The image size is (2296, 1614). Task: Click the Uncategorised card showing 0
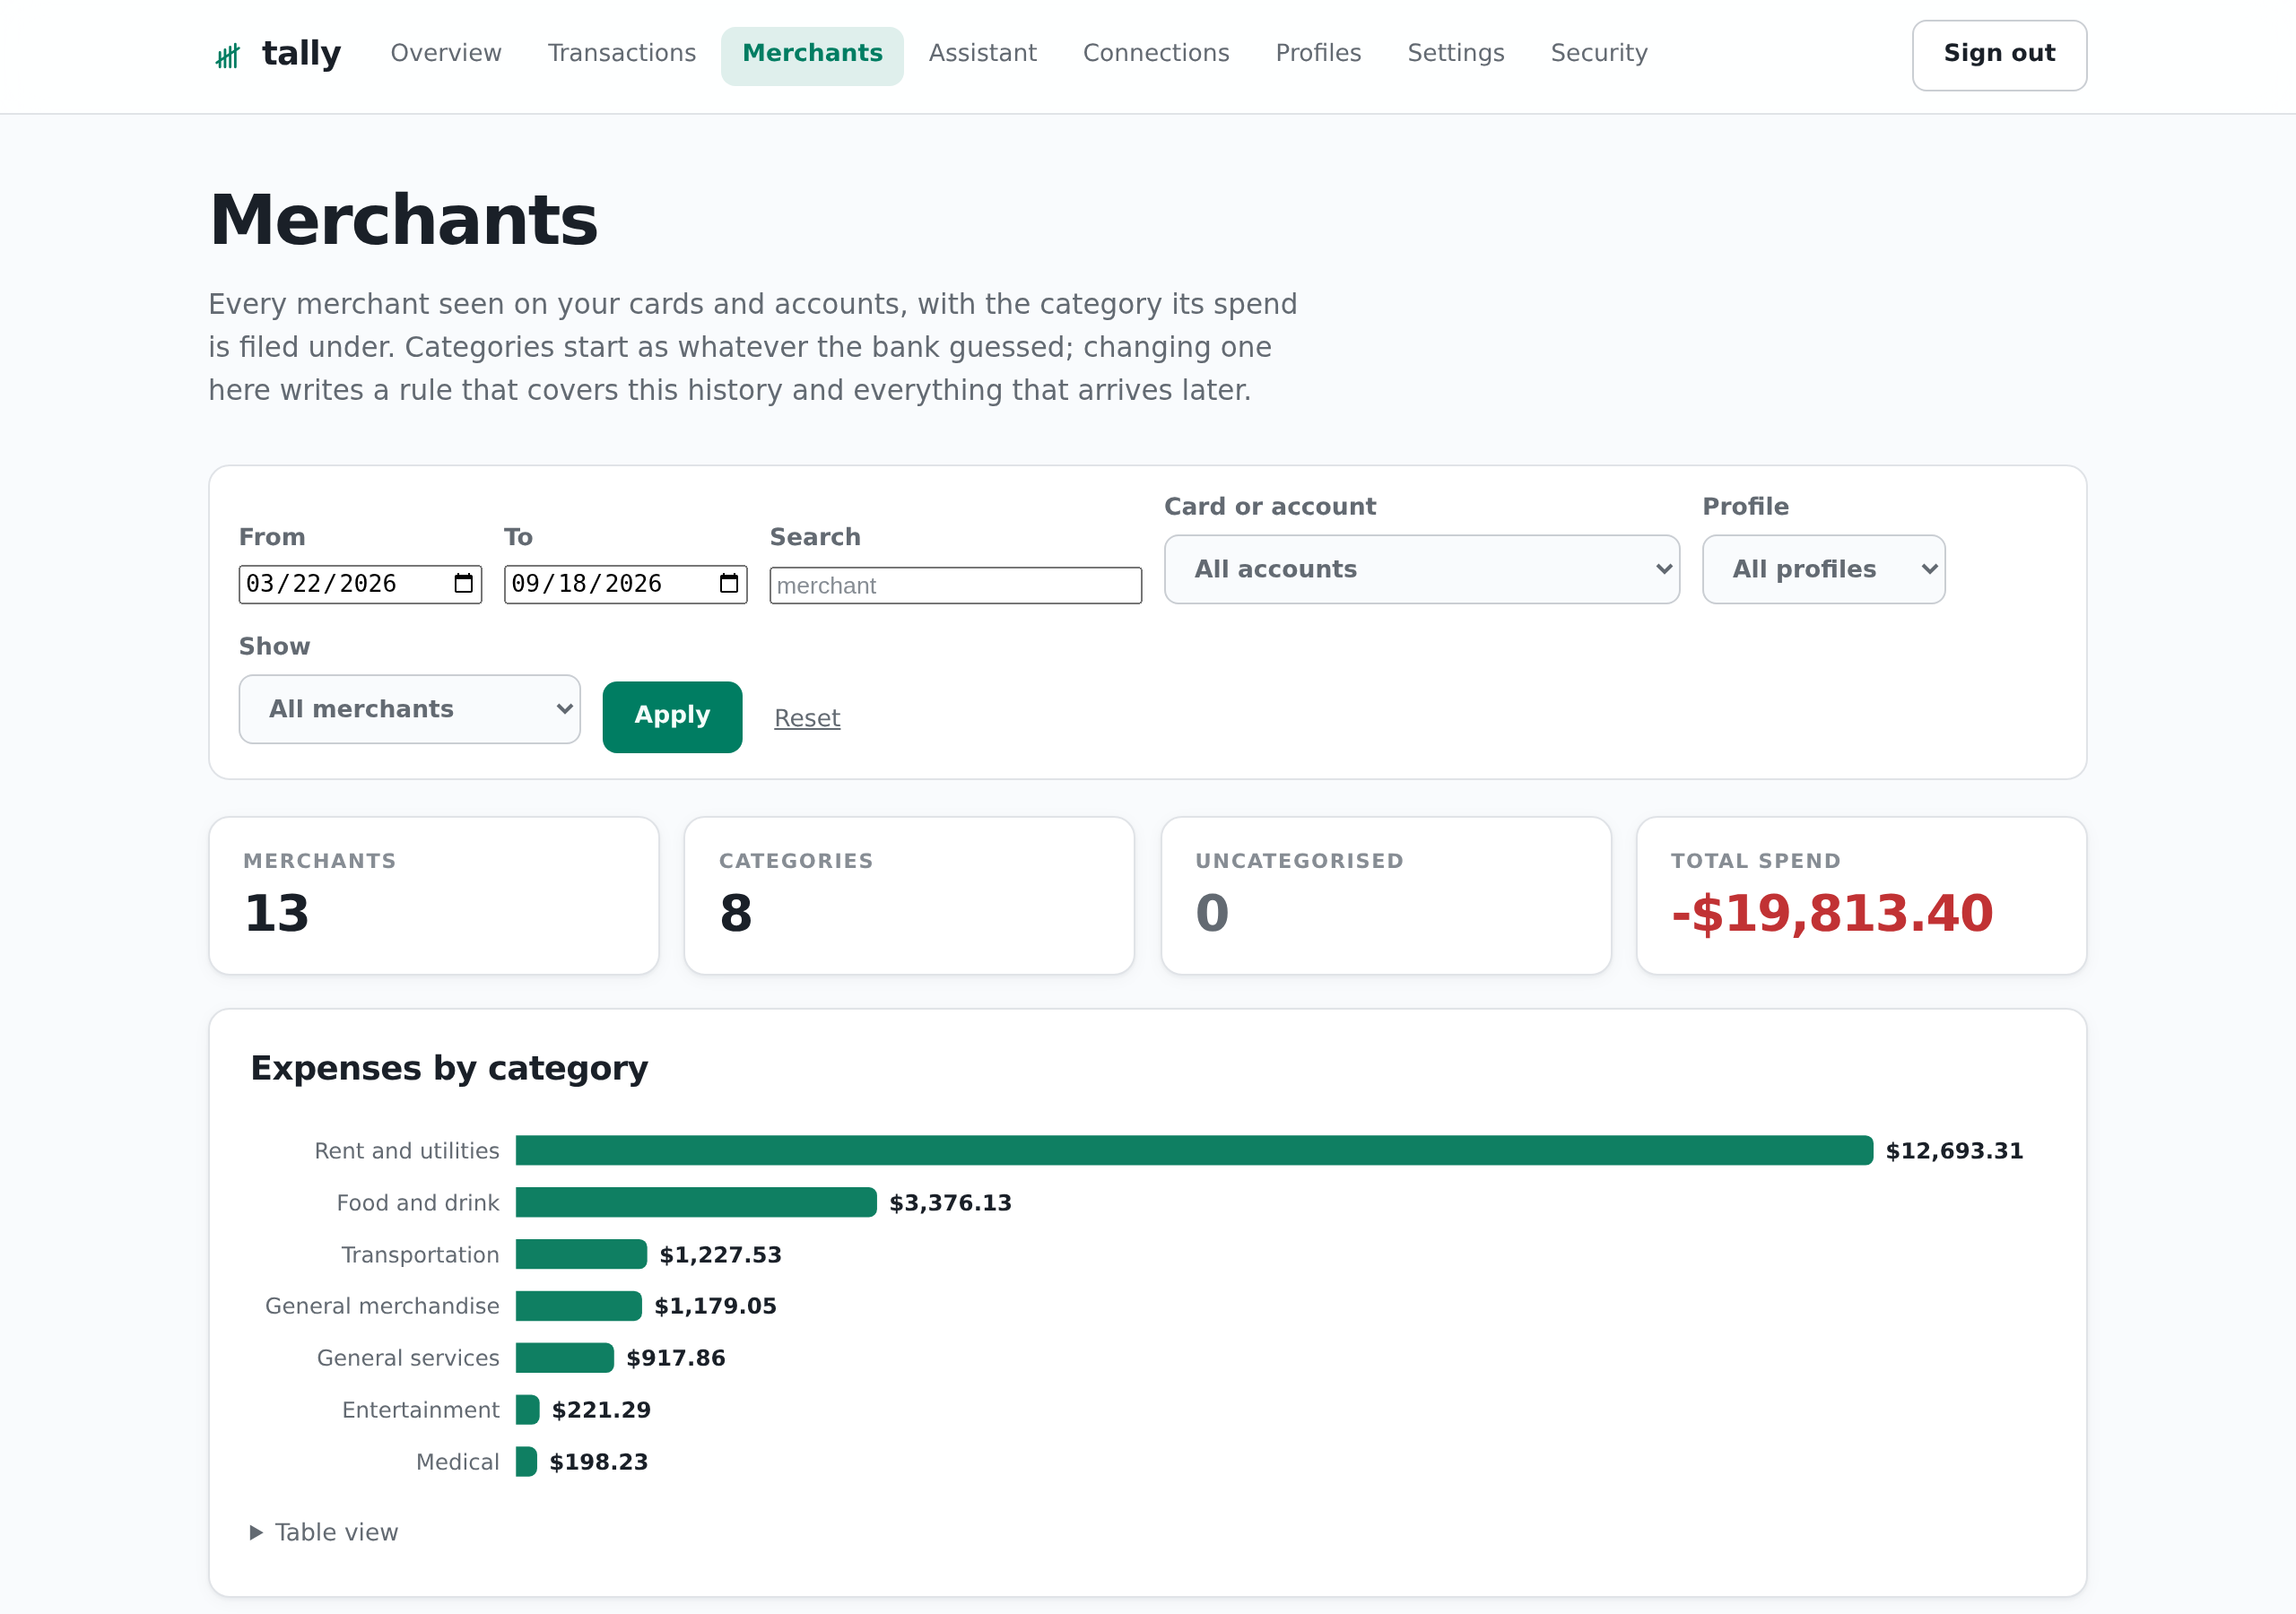(x=1386, y=896)
